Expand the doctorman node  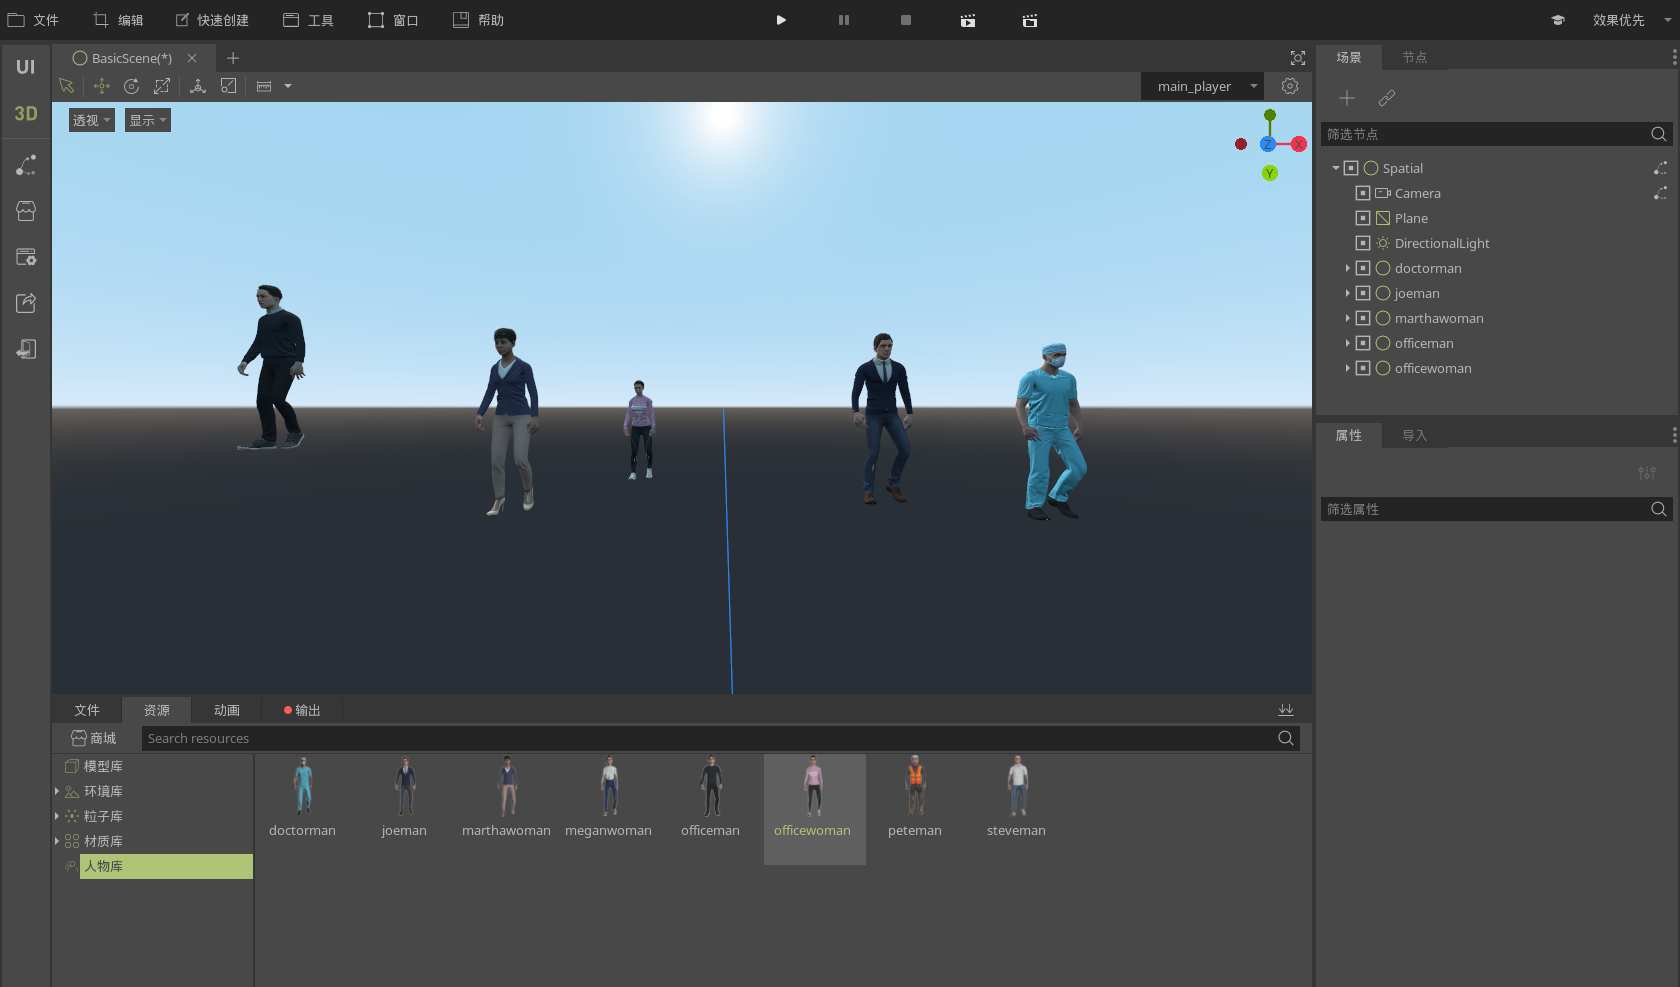click(1347, 268)
